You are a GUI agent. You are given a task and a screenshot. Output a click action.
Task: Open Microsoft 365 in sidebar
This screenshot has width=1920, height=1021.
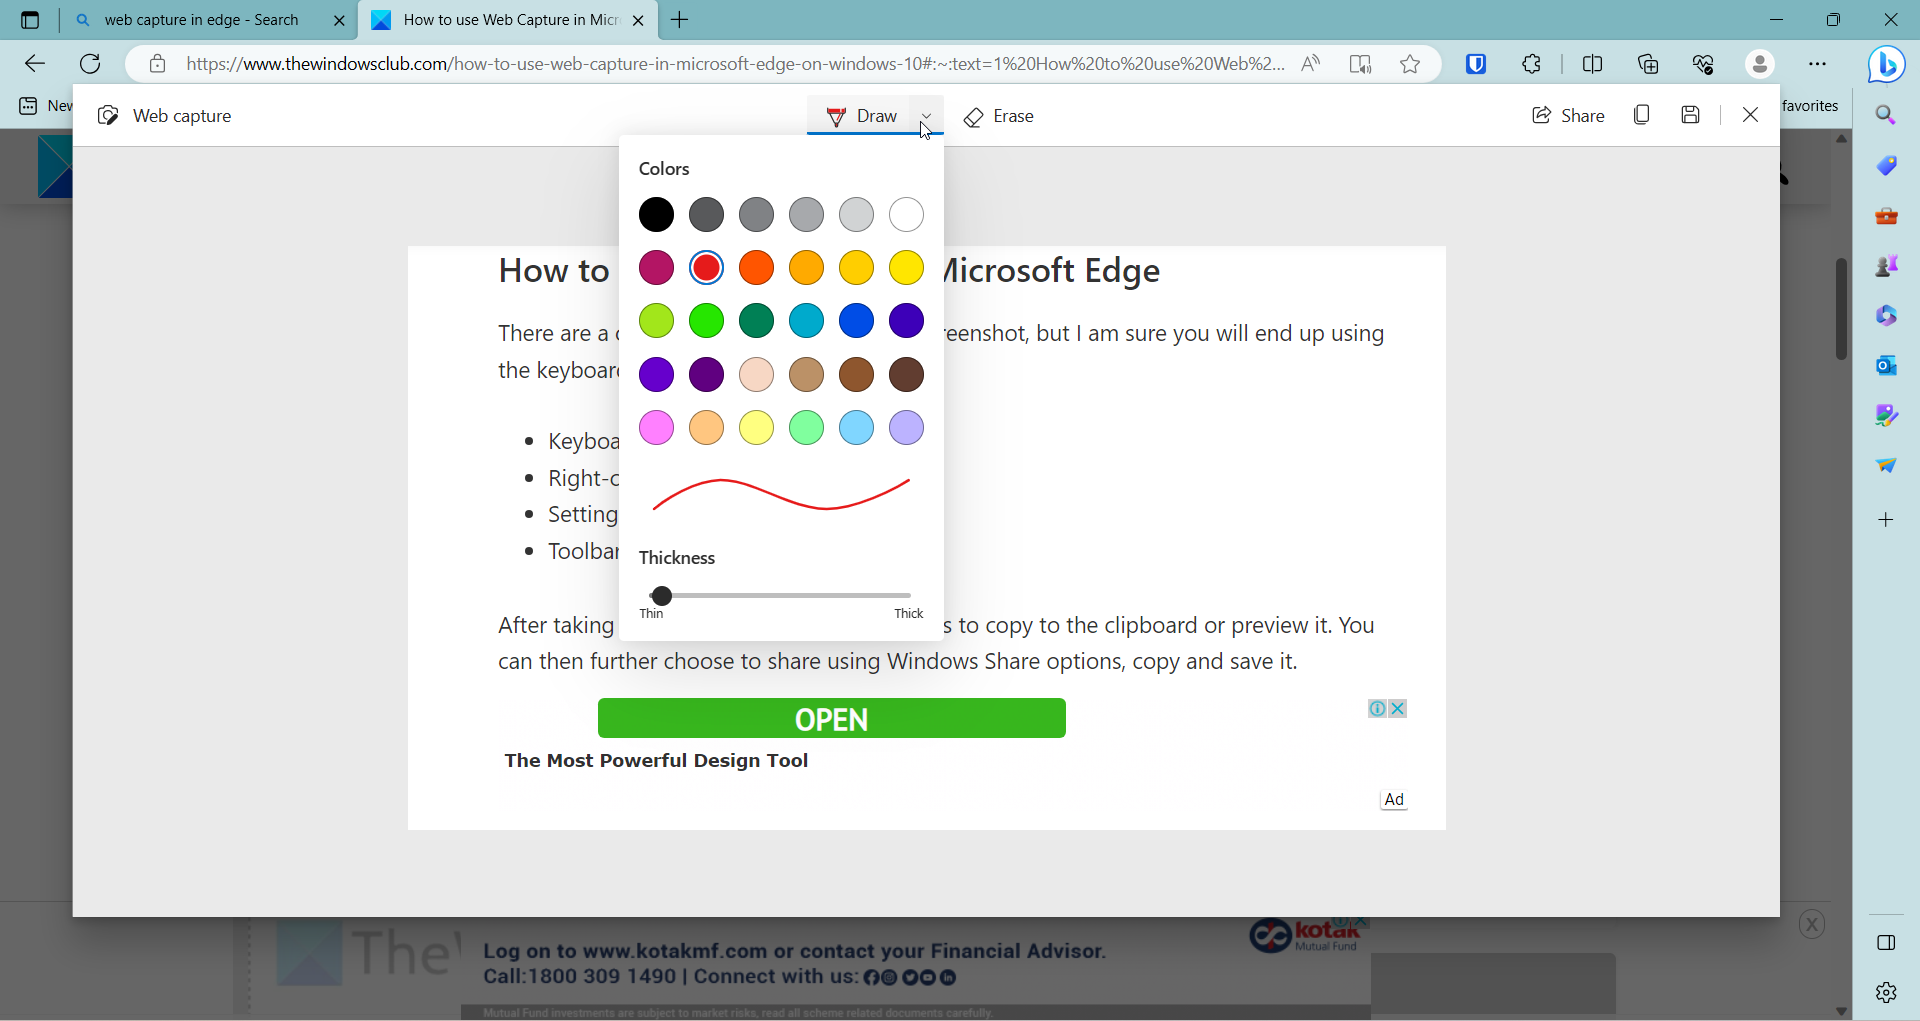(x=1886, y=316)
